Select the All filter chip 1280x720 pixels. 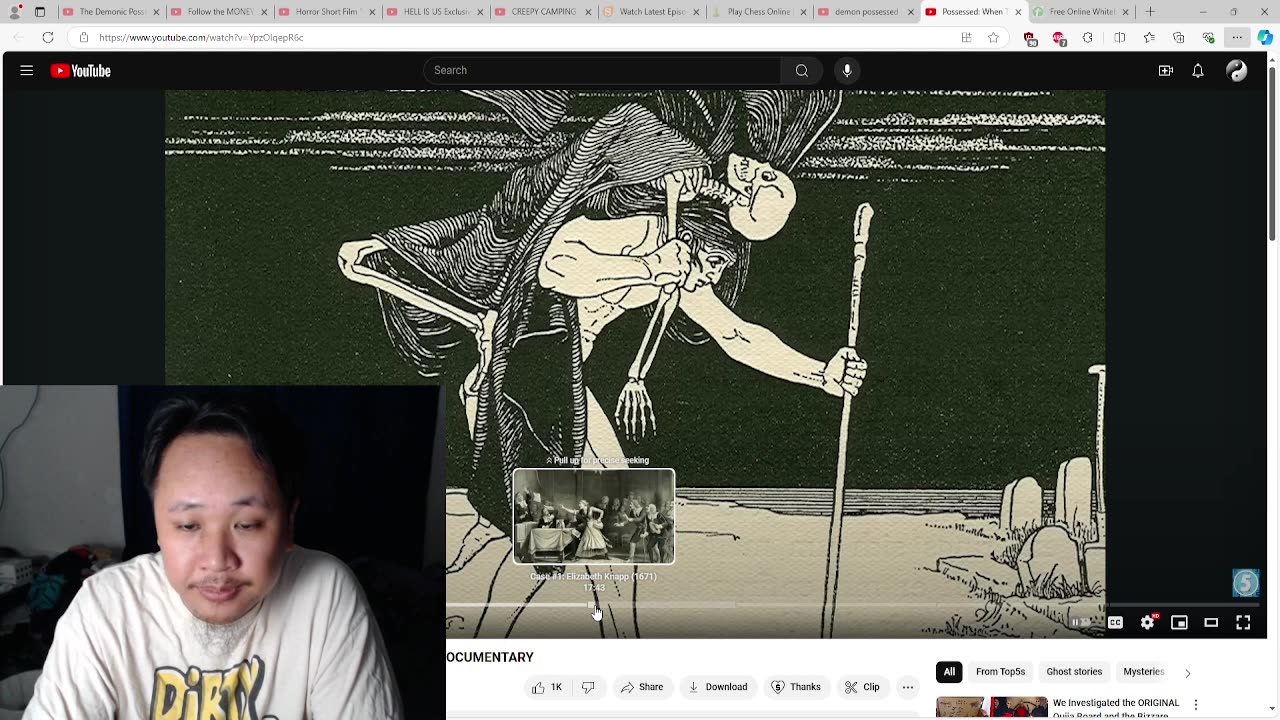point(949,672)
